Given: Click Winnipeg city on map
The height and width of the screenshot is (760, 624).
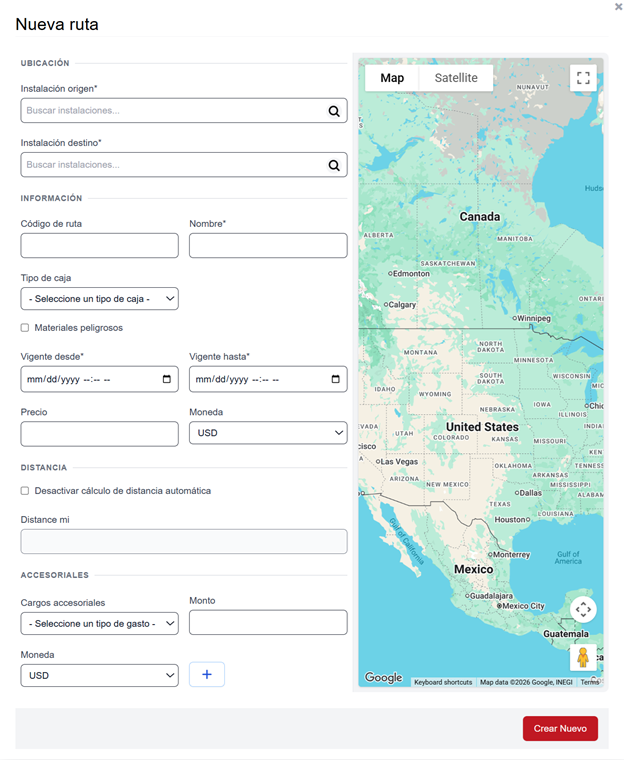Looking at the screenshot, I should point(532,318).
